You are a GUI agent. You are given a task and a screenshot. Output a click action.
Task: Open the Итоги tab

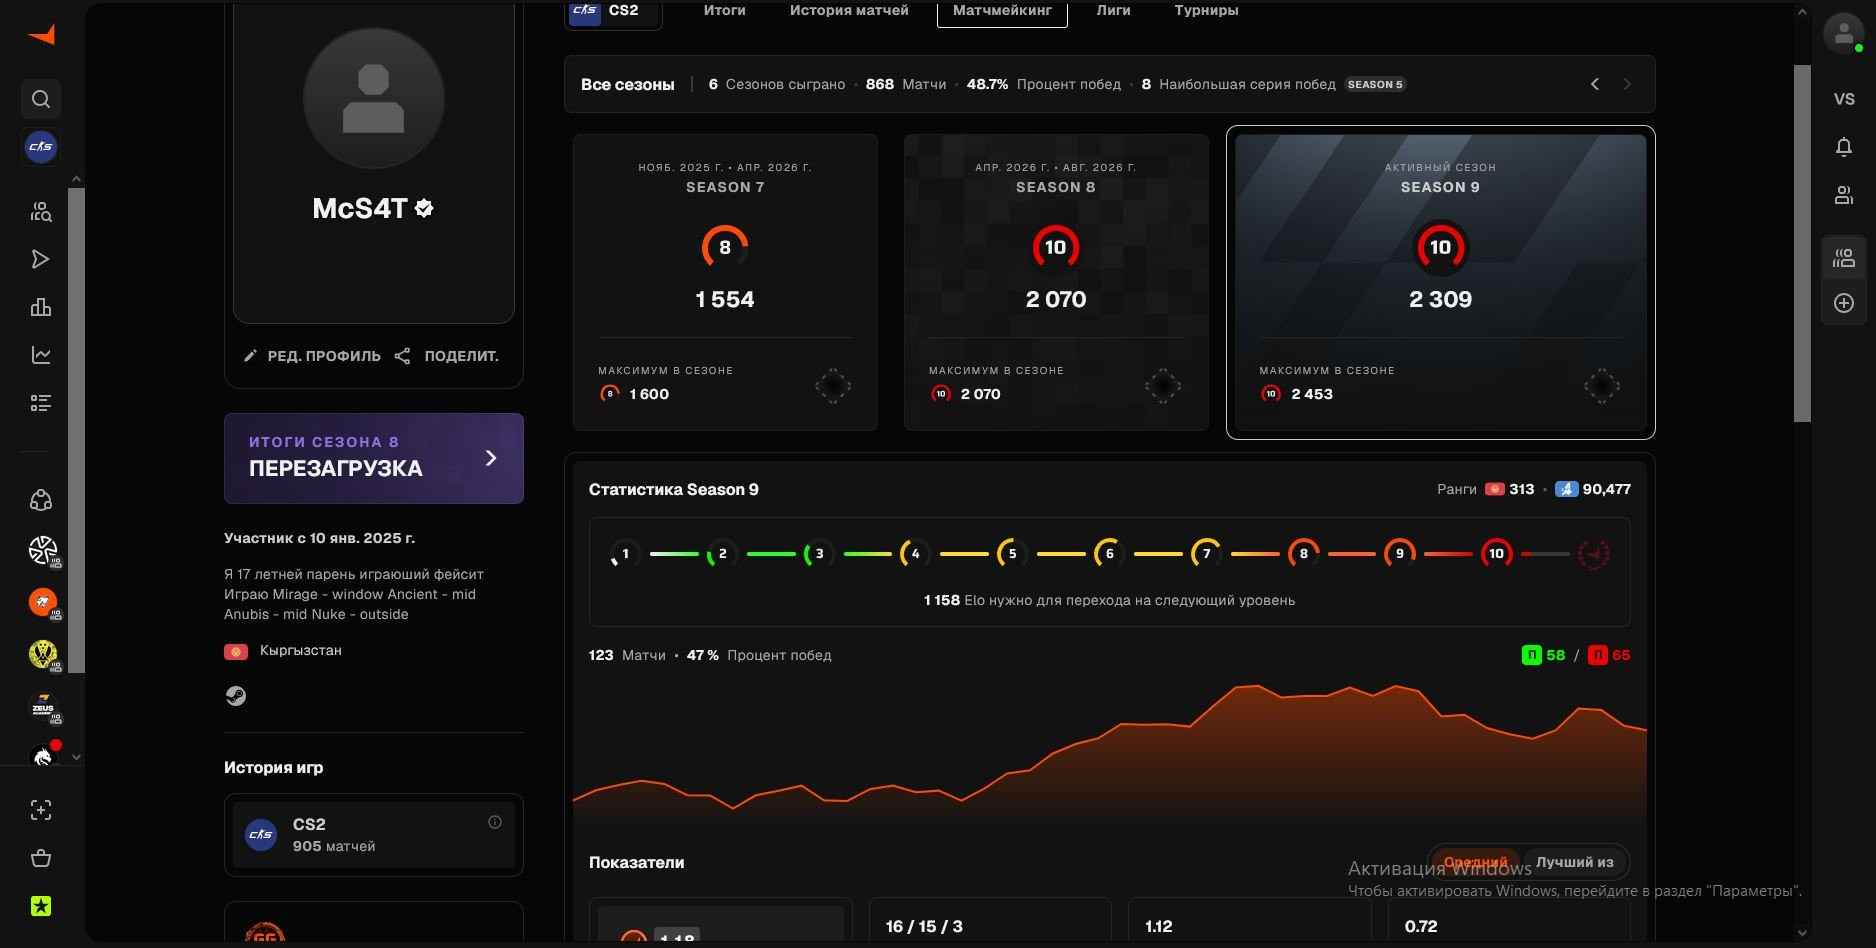pyautogui.click(x=724, y=10)
